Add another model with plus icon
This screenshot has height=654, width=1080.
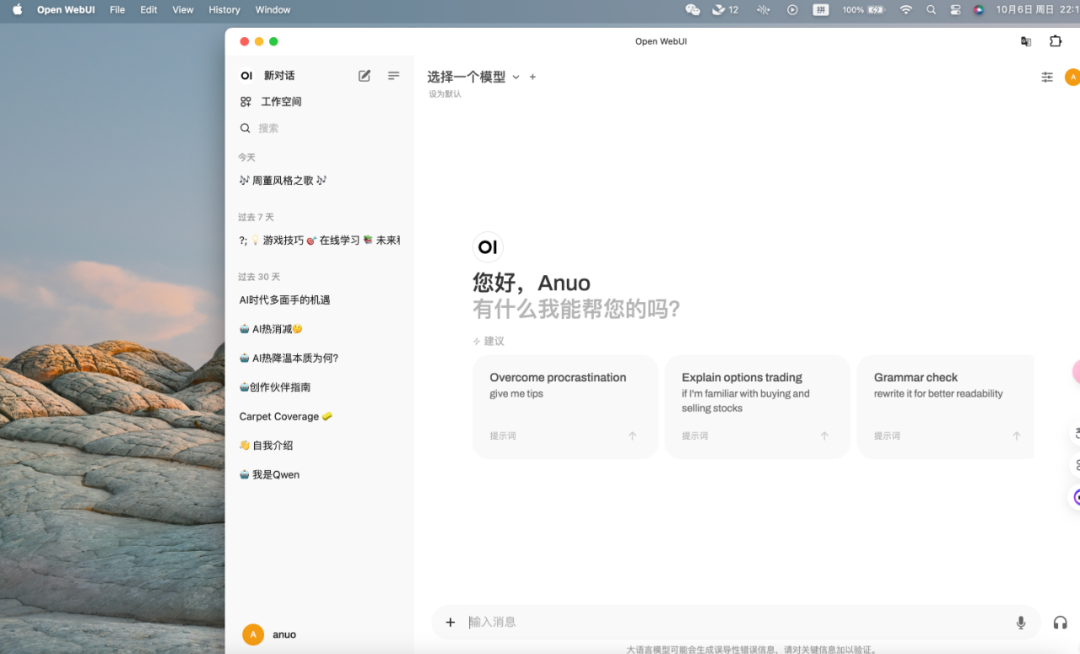[x=532, y=77]
